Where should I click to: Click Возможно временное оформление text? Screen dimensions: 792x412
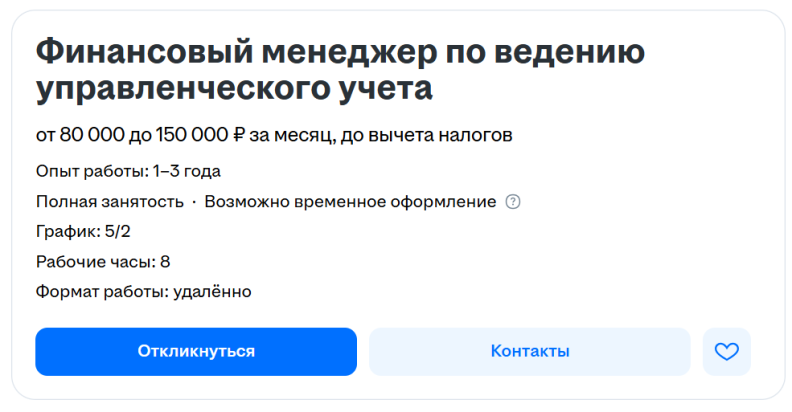pos(350,202)
